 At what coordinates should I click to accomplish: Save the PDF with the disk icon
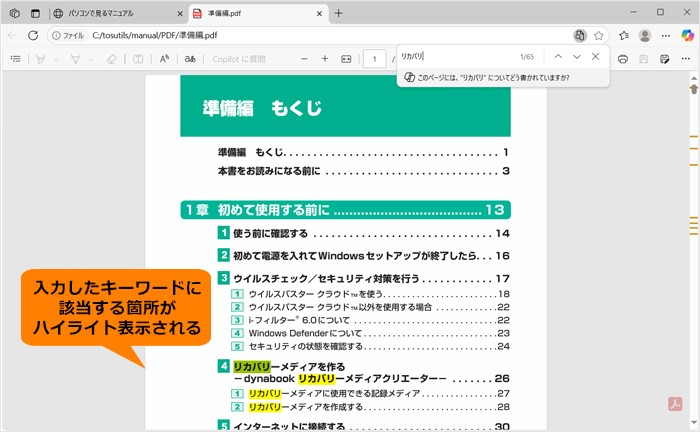tap(643, 59)
